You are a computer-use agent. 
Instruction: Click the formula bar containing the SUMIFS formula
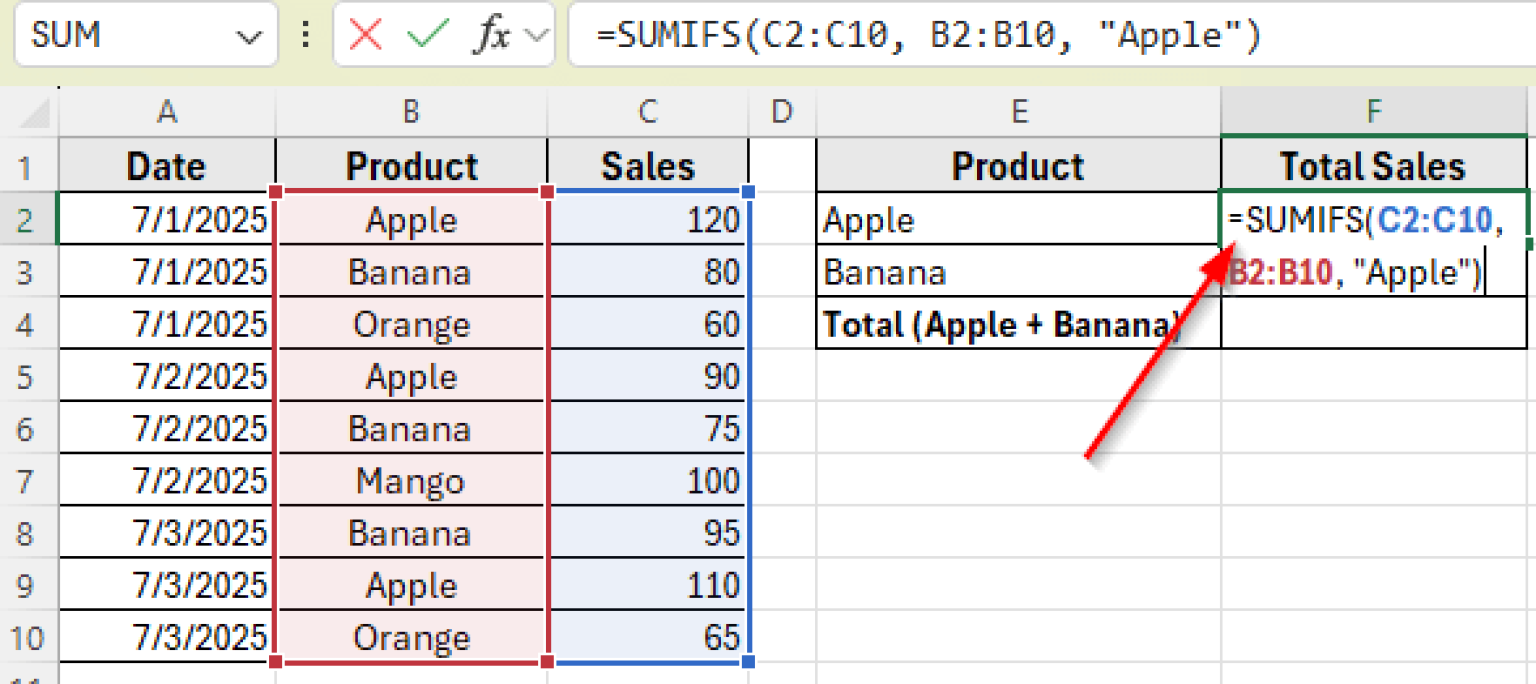pyautogui.click(x=900, y=35)
